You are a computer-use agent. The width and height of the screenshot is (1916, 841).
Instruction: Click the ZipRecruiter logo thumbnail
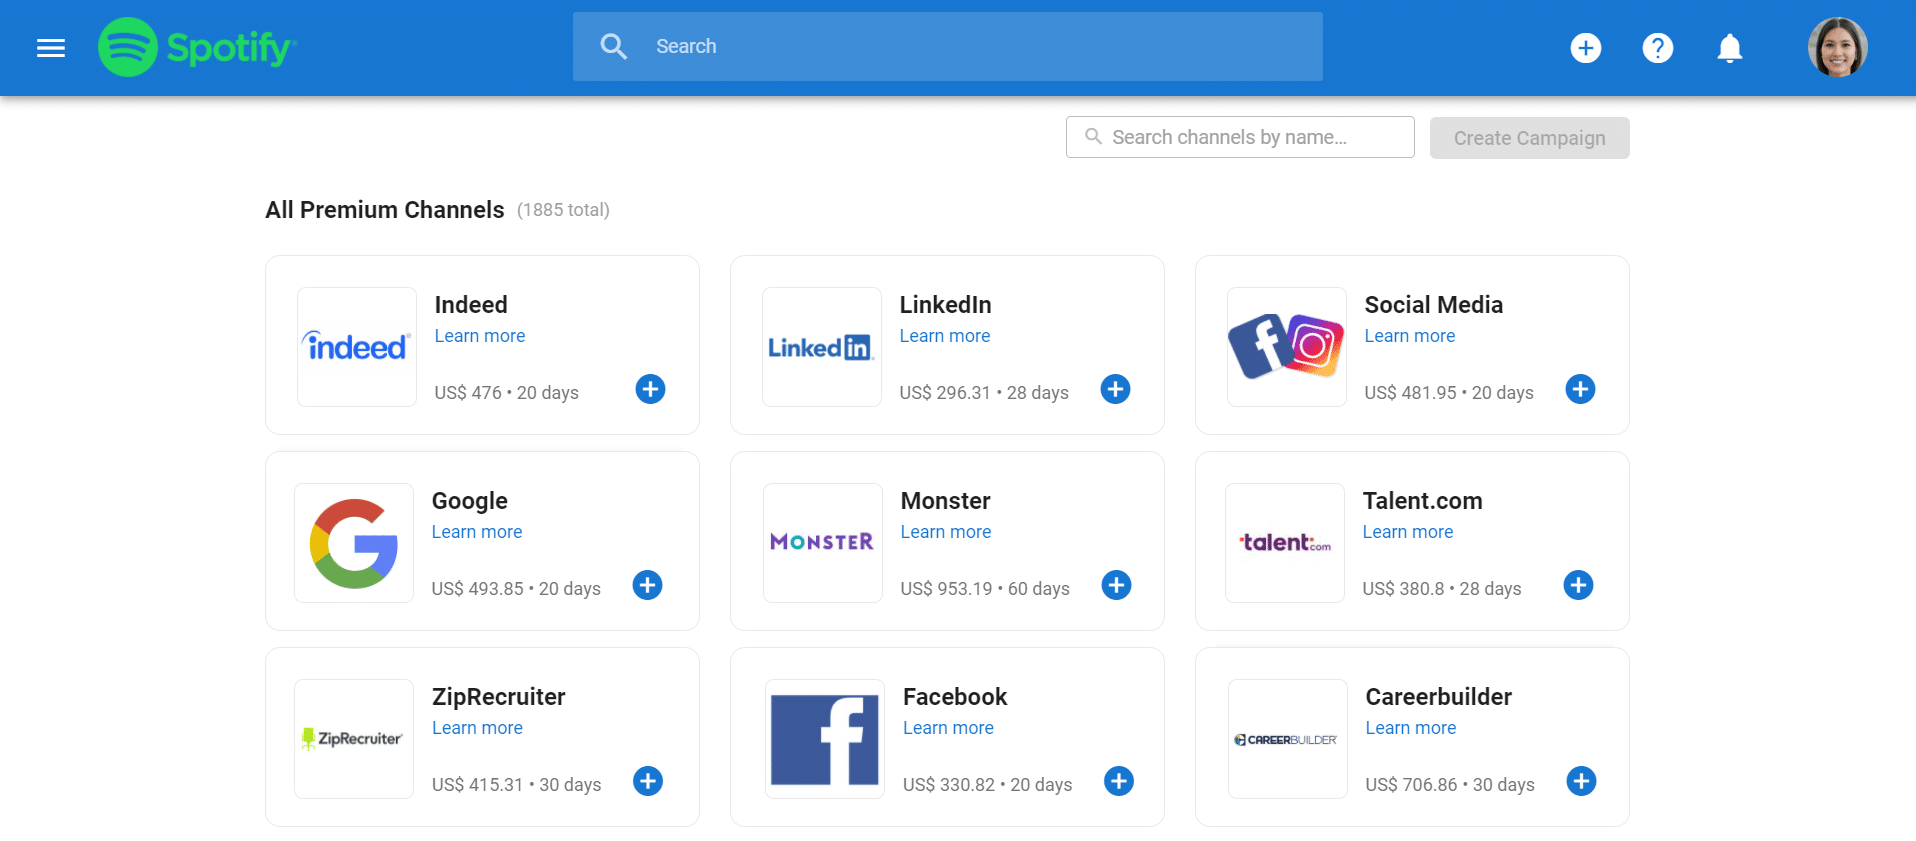click(x=354, y=739)
